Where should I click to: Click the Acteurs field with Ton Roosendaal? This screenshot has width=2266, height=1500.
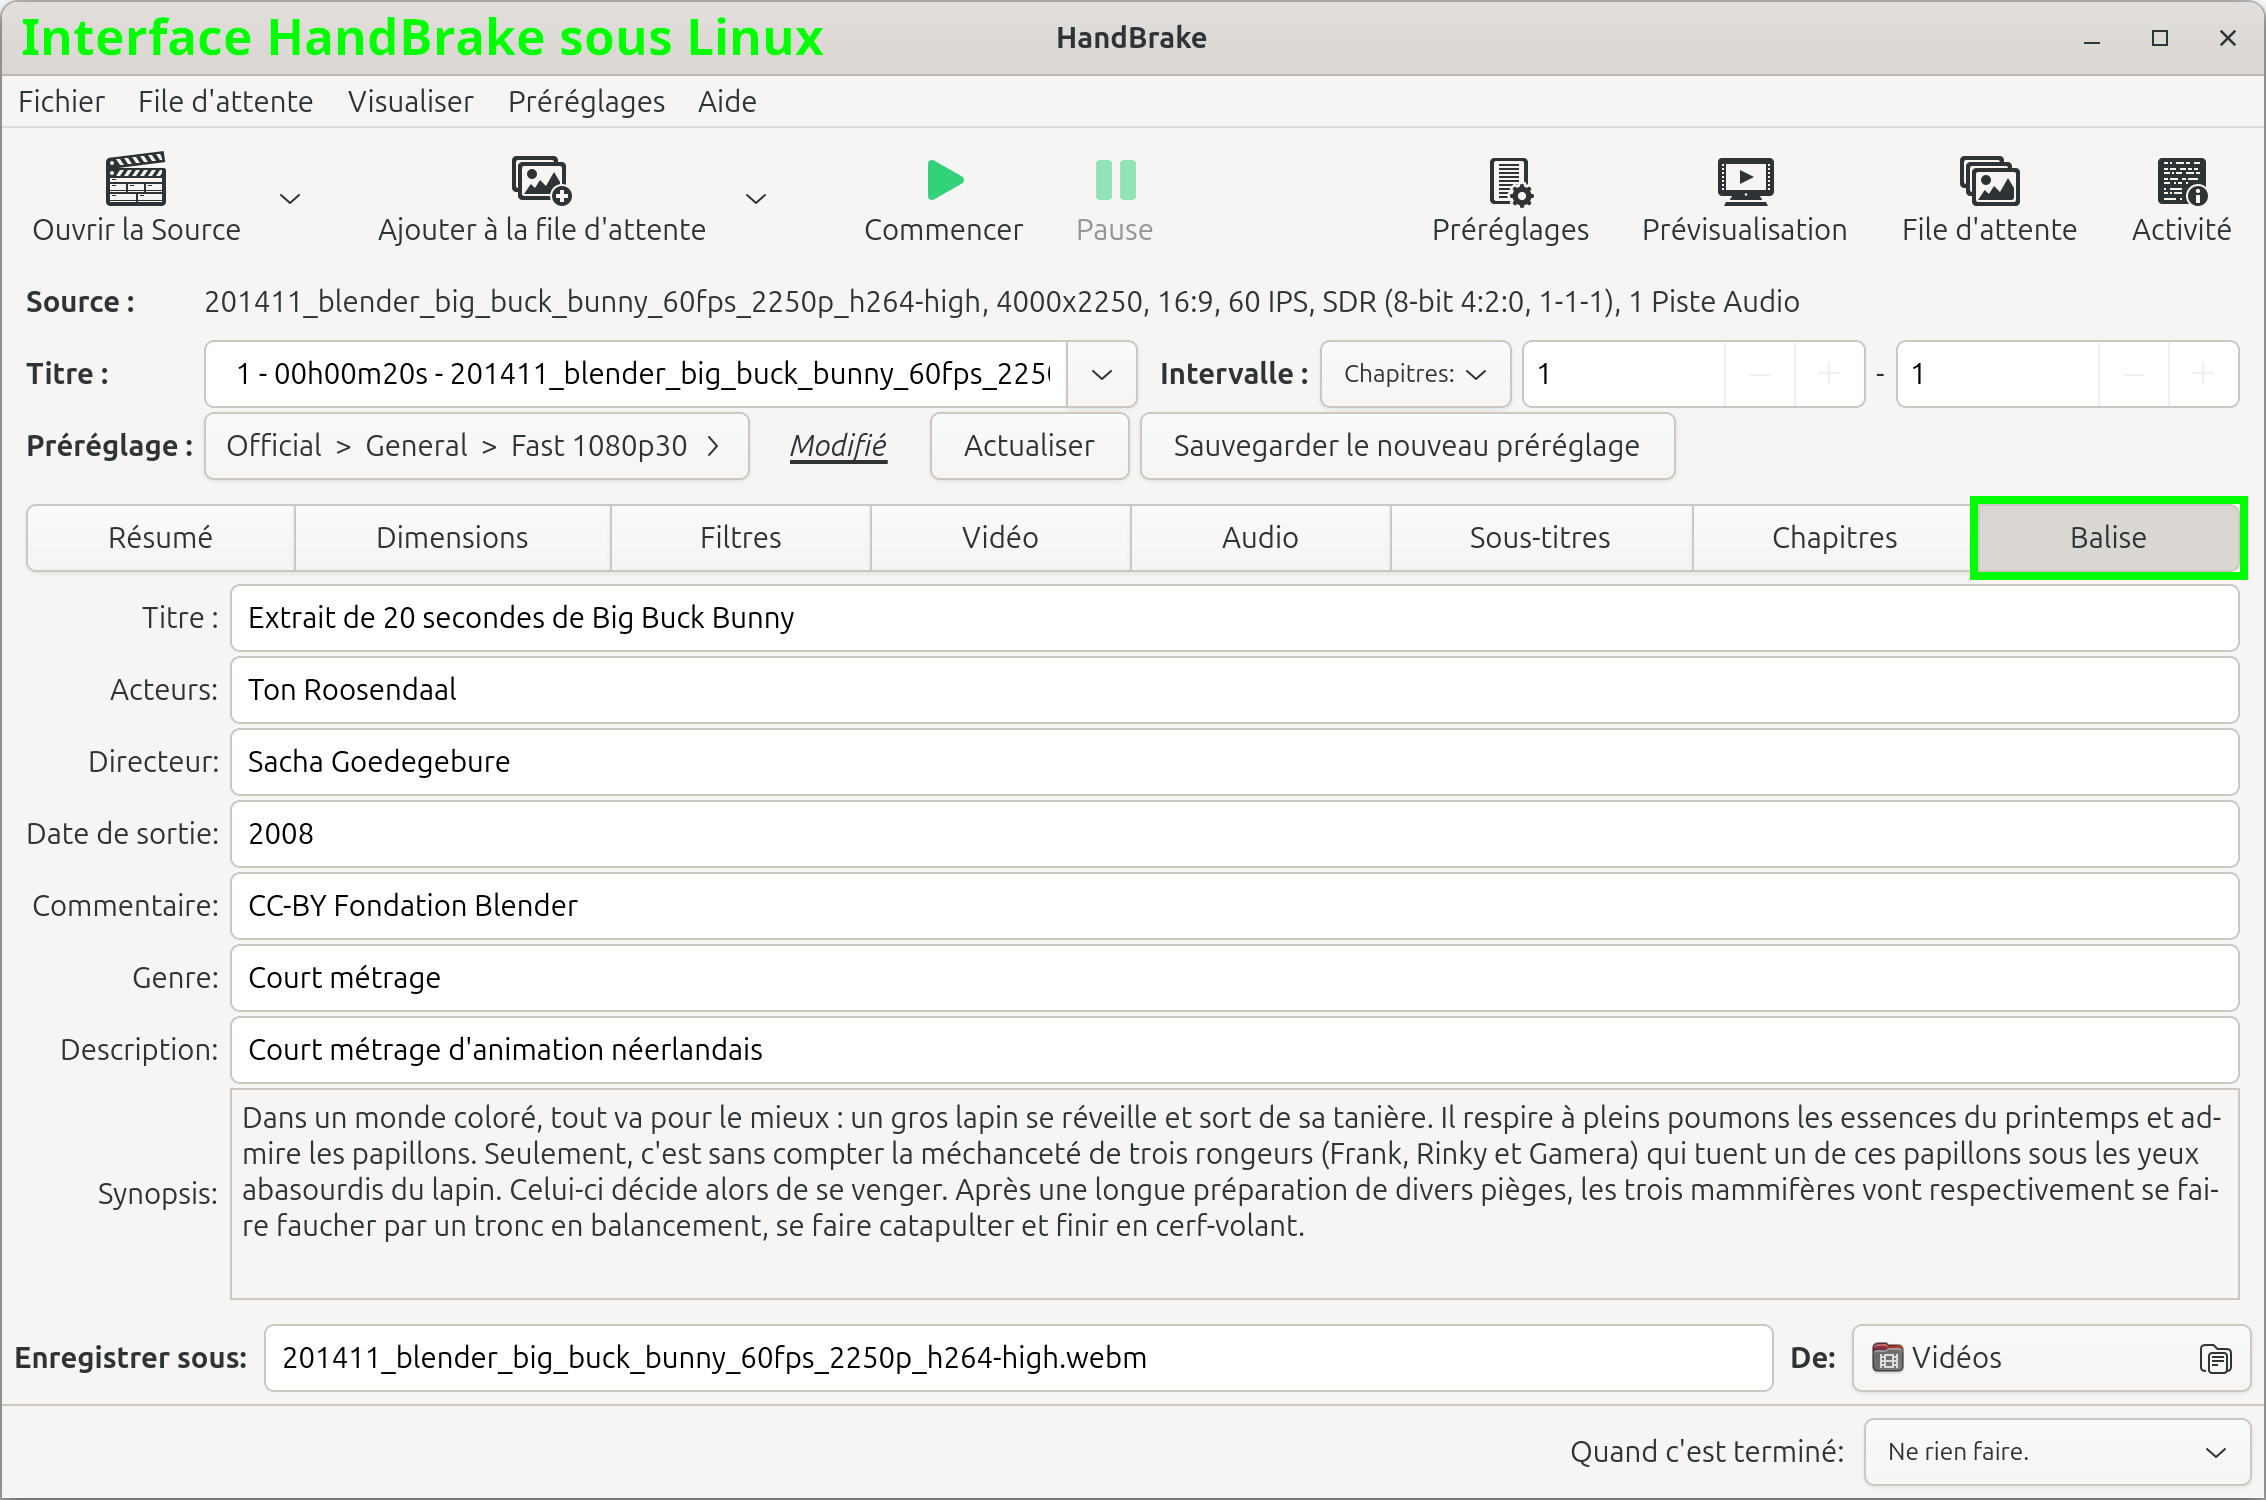click(1234, 690)
